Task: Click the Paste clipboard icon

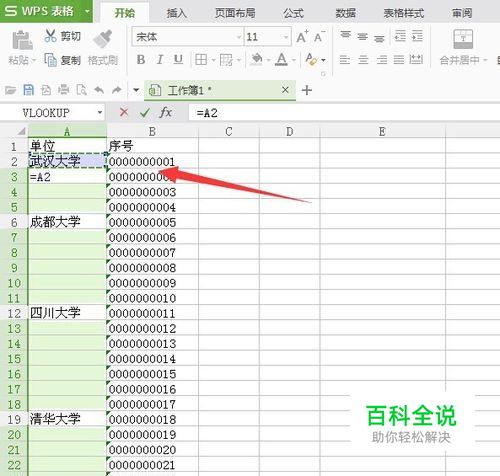Action: (x=22, y=40)
